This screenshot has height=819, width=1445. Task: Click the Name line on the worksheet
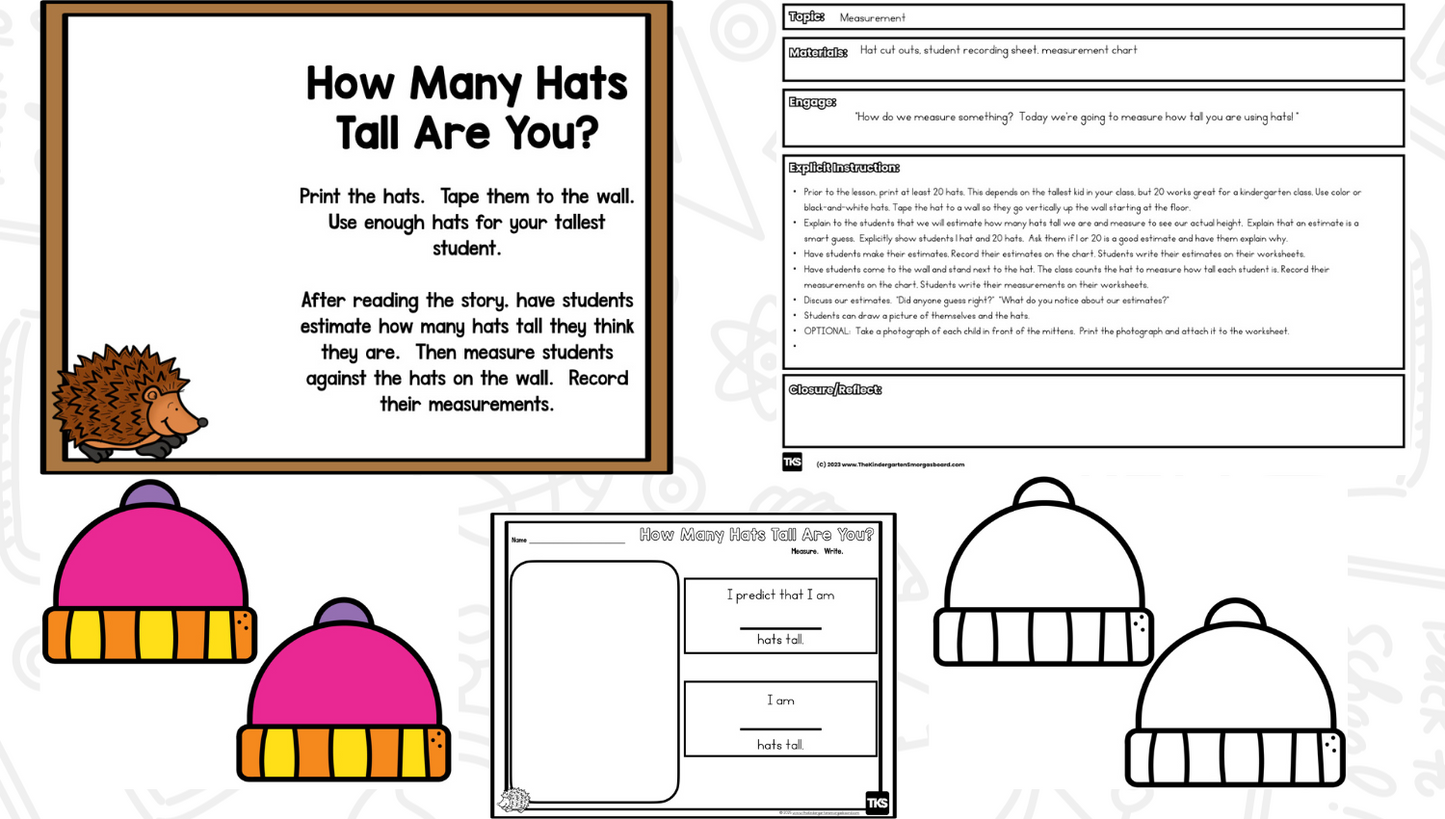pyautogui.click(x=576, y=541)
